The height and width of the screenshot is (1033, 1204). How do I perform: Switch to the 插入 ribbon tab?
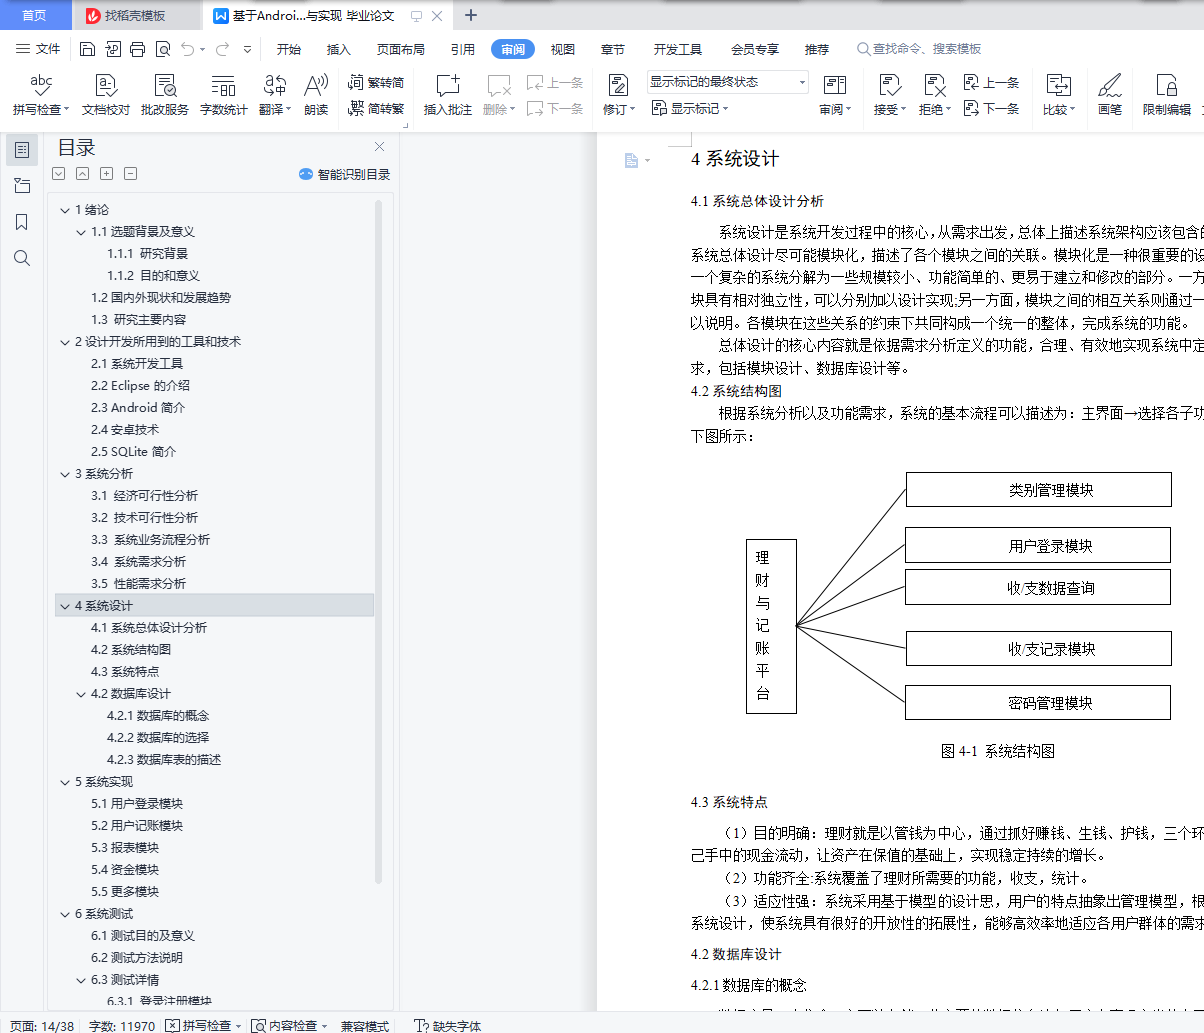(339, 49)
